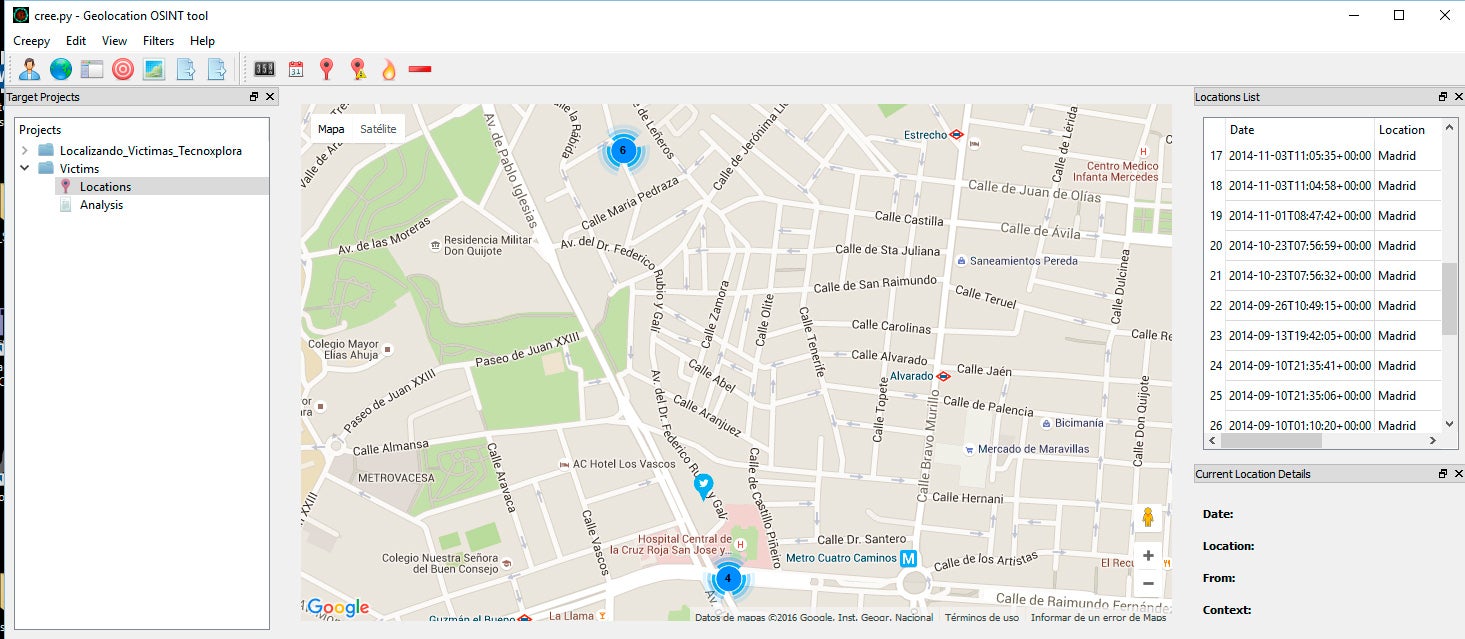Open the View menu

(x=114, y=41)
